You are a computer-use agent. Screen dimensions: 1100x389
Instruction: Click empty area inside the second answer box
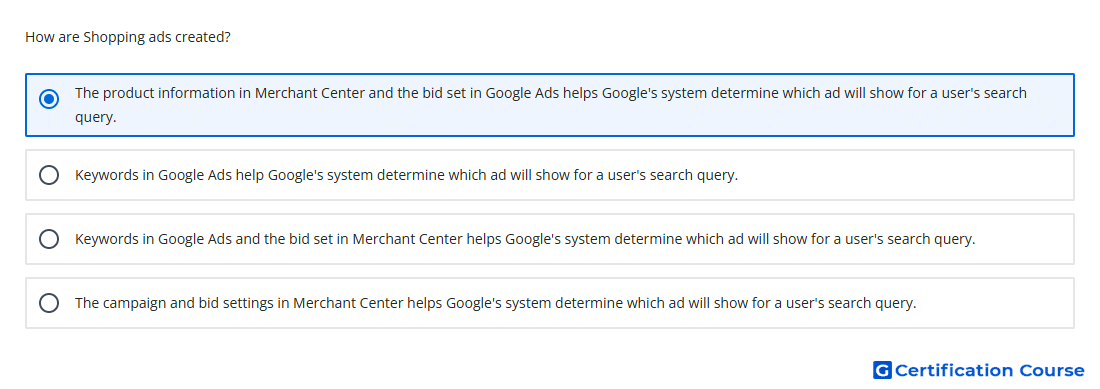coord(905,175)
